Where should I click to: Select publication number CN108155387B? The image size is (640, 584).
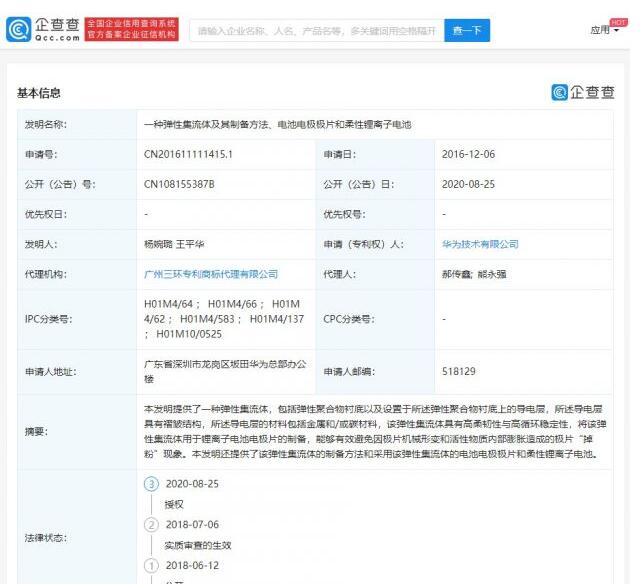(179, 184)
